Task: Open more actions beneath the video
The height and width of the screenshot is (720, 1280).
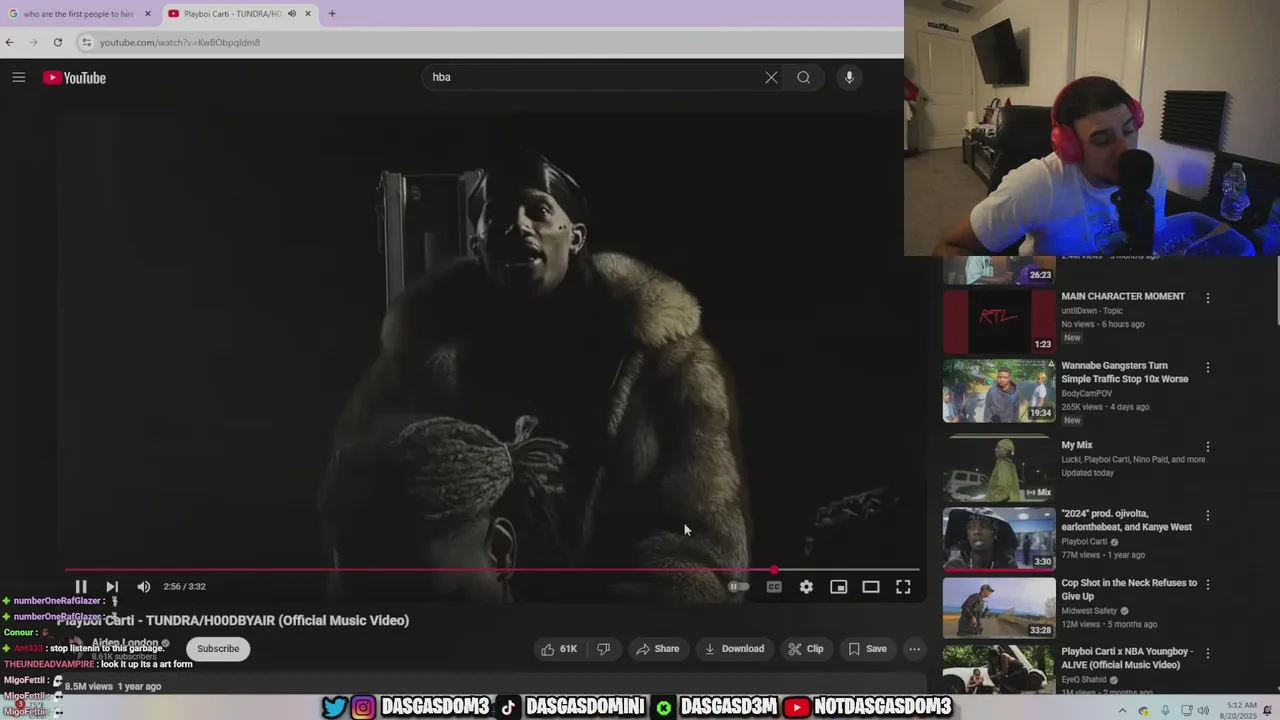Action: [x=914, y=649]
